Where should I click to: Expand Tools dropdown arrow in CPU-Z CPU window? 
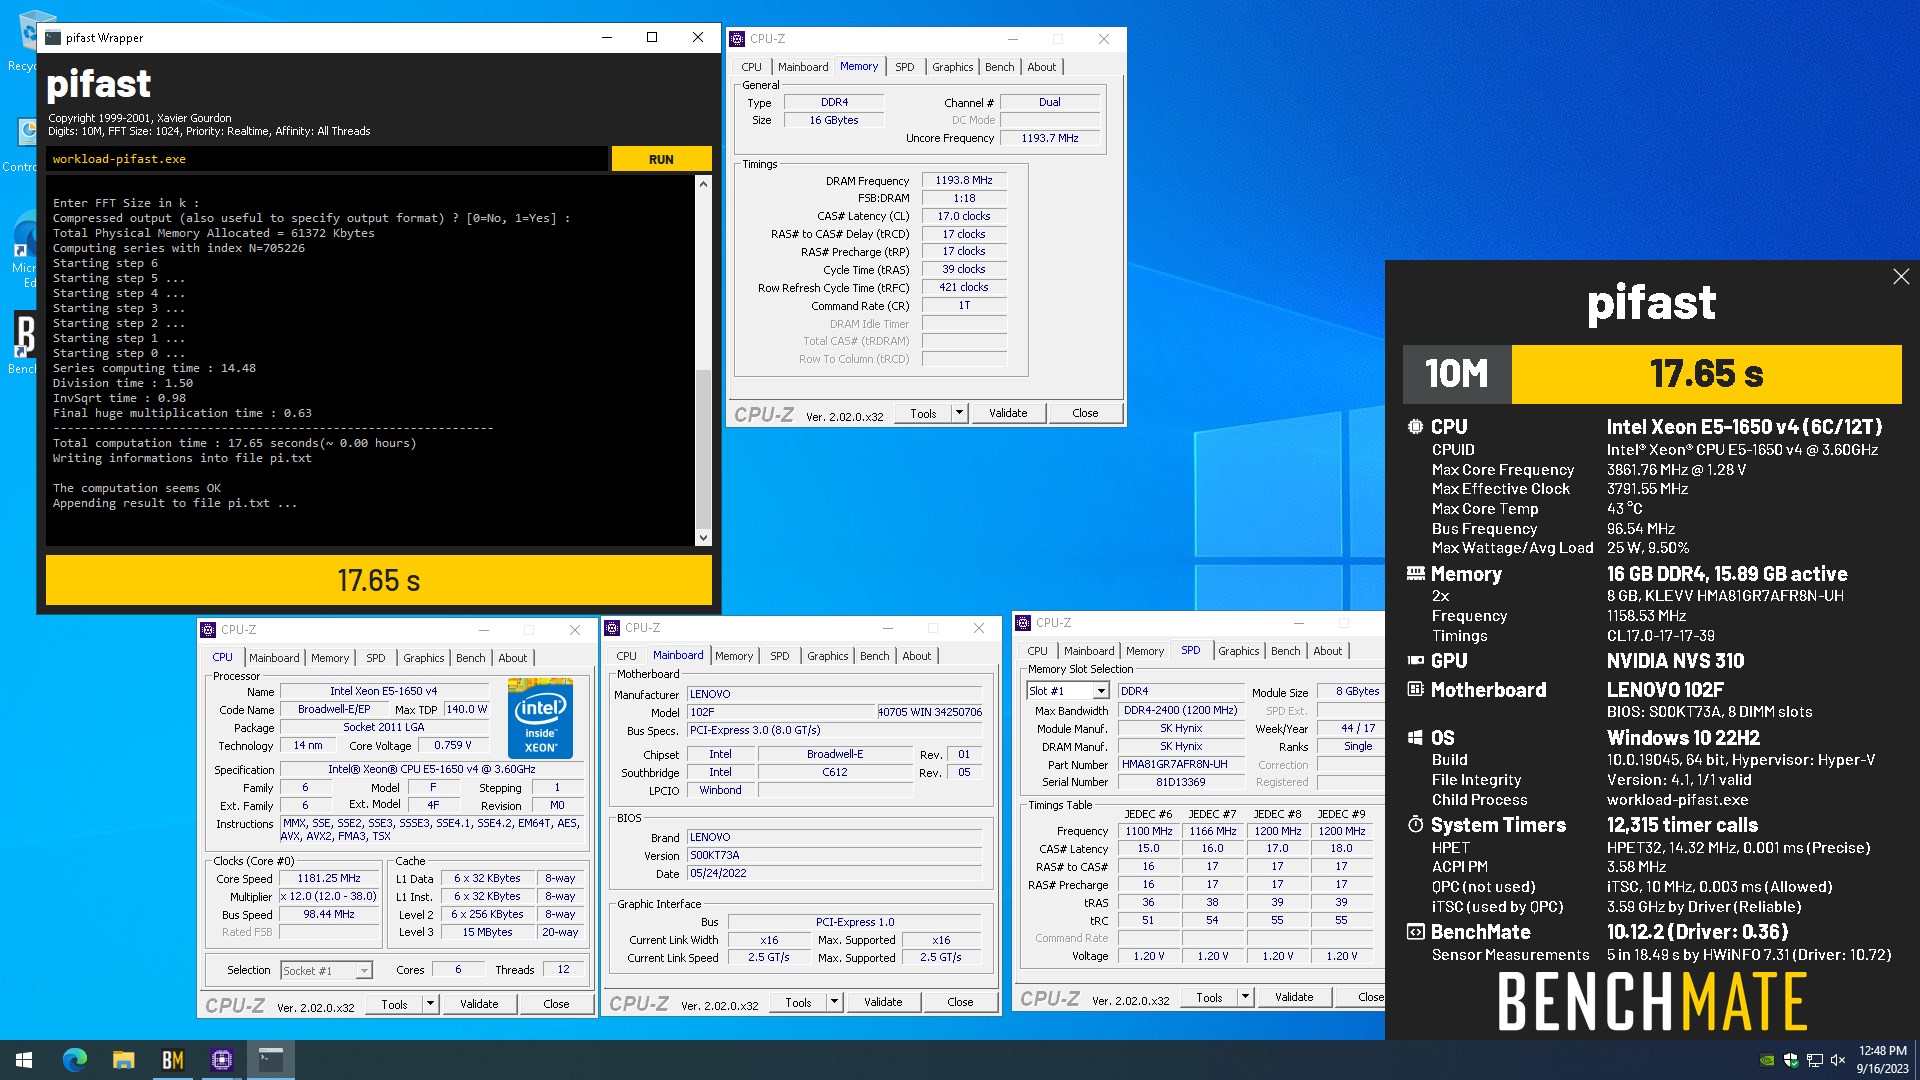point(431,1004)
